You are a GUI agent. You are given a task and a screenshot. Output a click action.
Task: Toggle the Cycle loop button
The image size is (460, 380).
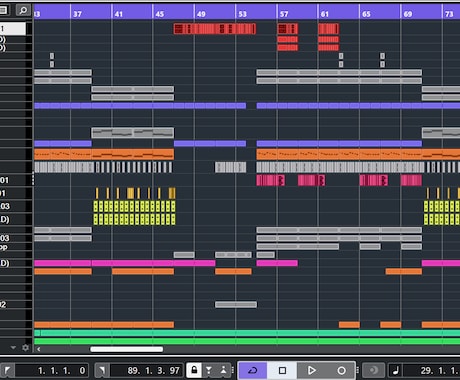point(253,370)
